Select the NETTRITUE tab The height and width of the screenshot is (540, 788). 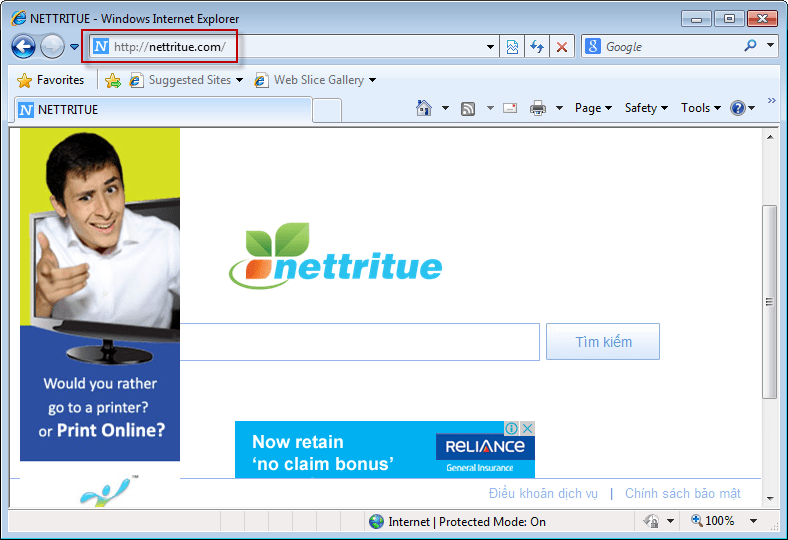tap(162, 110)
